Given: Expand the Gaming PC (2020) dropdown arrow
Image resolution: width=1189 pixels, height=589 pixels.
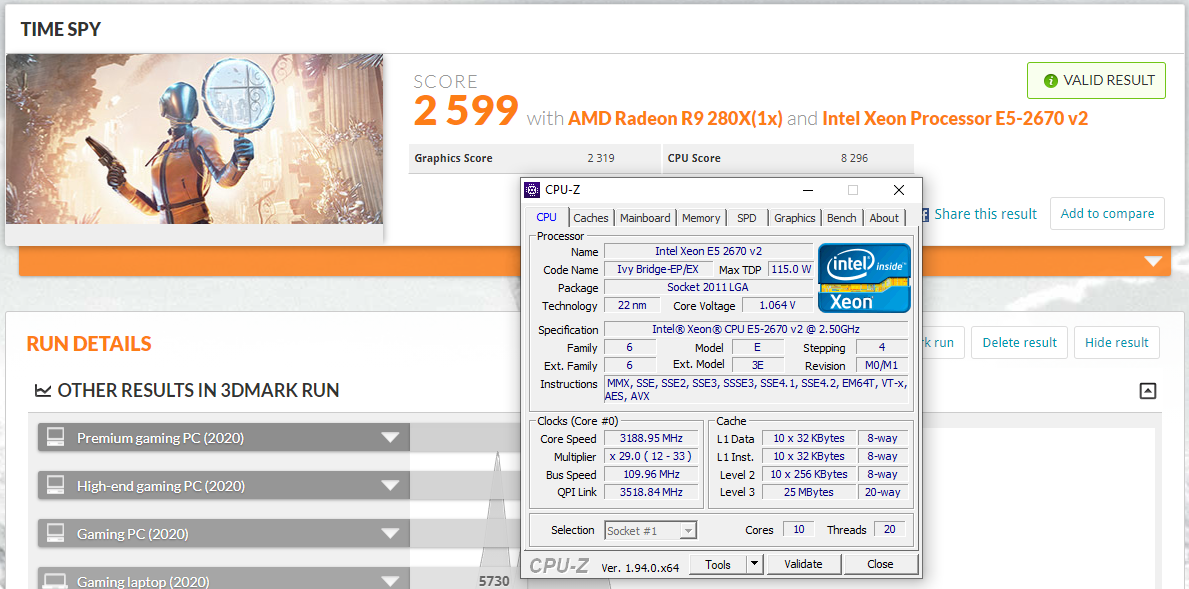Looking at the screenshot, I should pyautogui.click(x=390, y=534).
